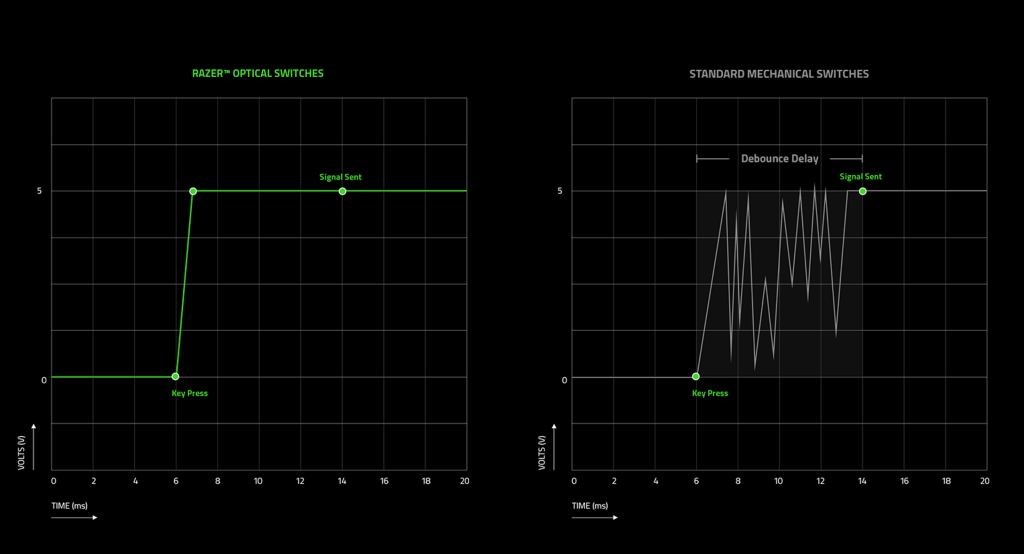This screenshot has width=1024, height=554.
Task: Click x-axis value "20" on mechanical chart
Action: [x=985, y=481]
